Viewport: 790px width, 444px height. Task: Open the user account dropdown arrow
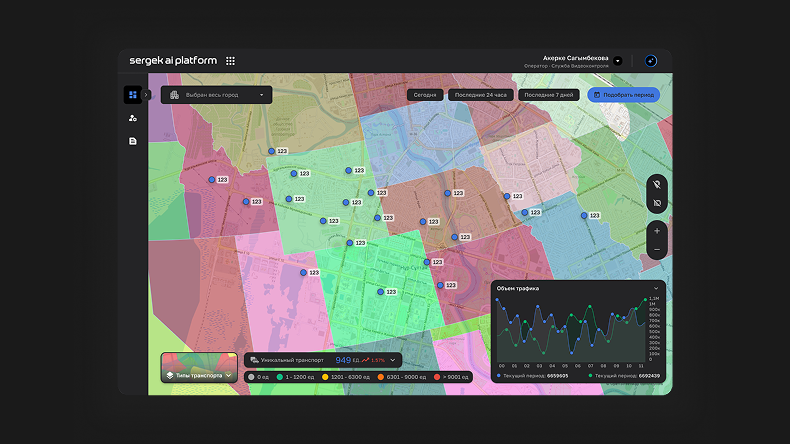click(x=618, y=61)
